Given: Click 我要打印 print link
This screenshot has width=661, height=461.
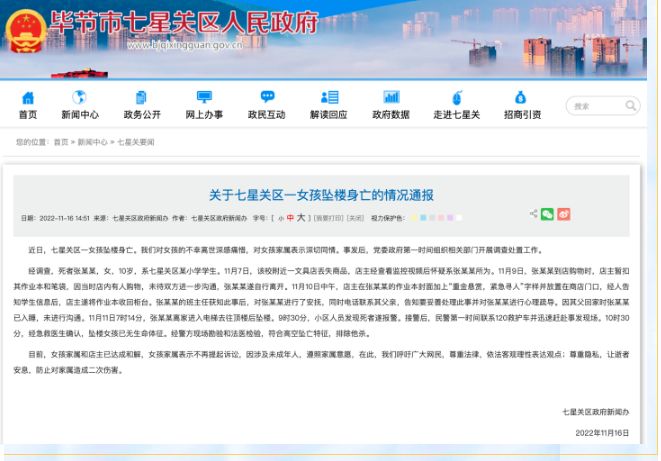Looking at the screenshot, I should click(330, 217).
